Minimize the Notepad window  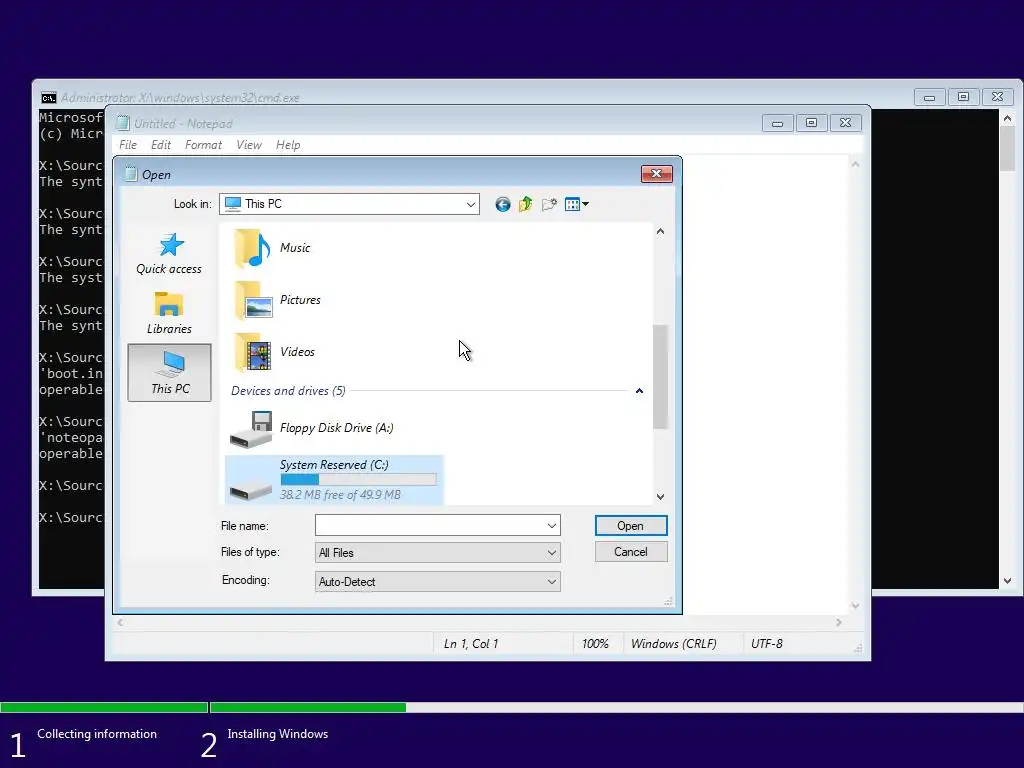777,123
